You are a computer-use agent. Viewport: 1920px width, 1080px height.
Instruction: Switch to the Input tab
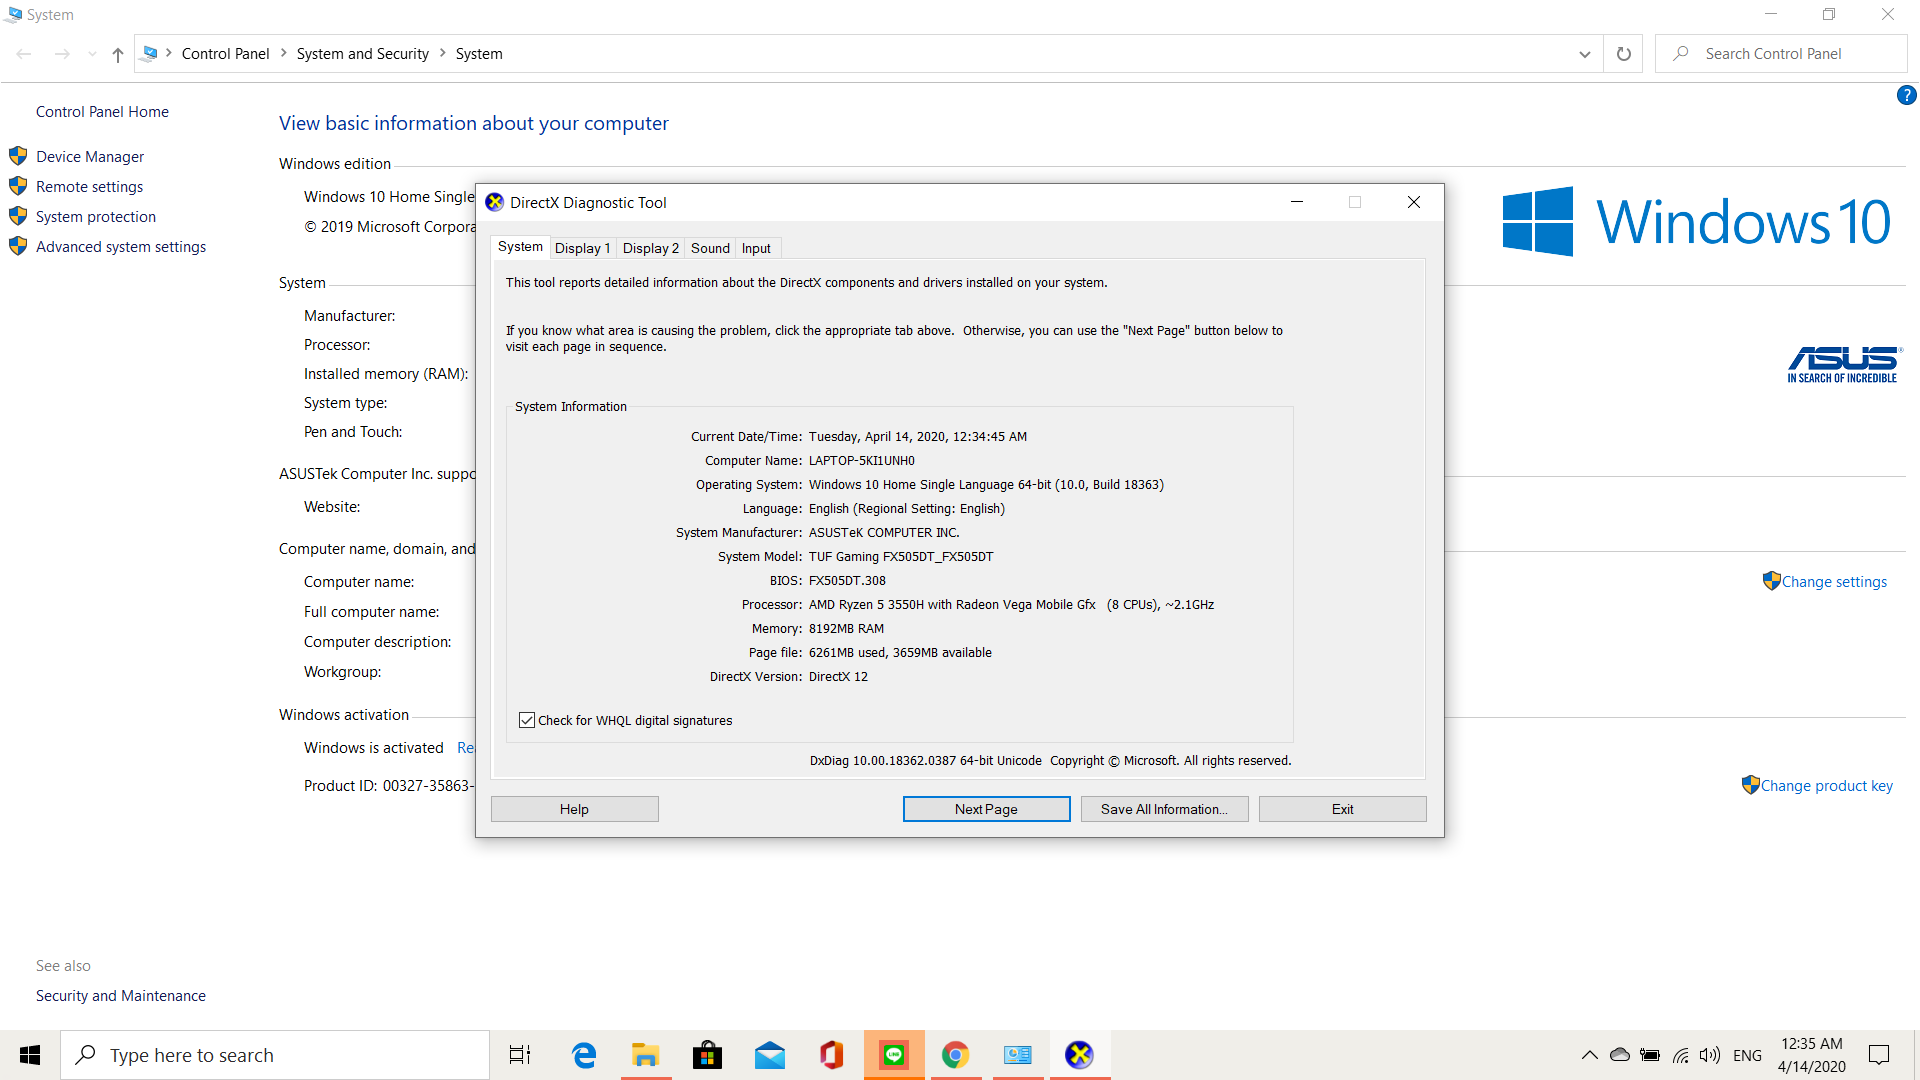pyautogui.click(x=756, y=248)
